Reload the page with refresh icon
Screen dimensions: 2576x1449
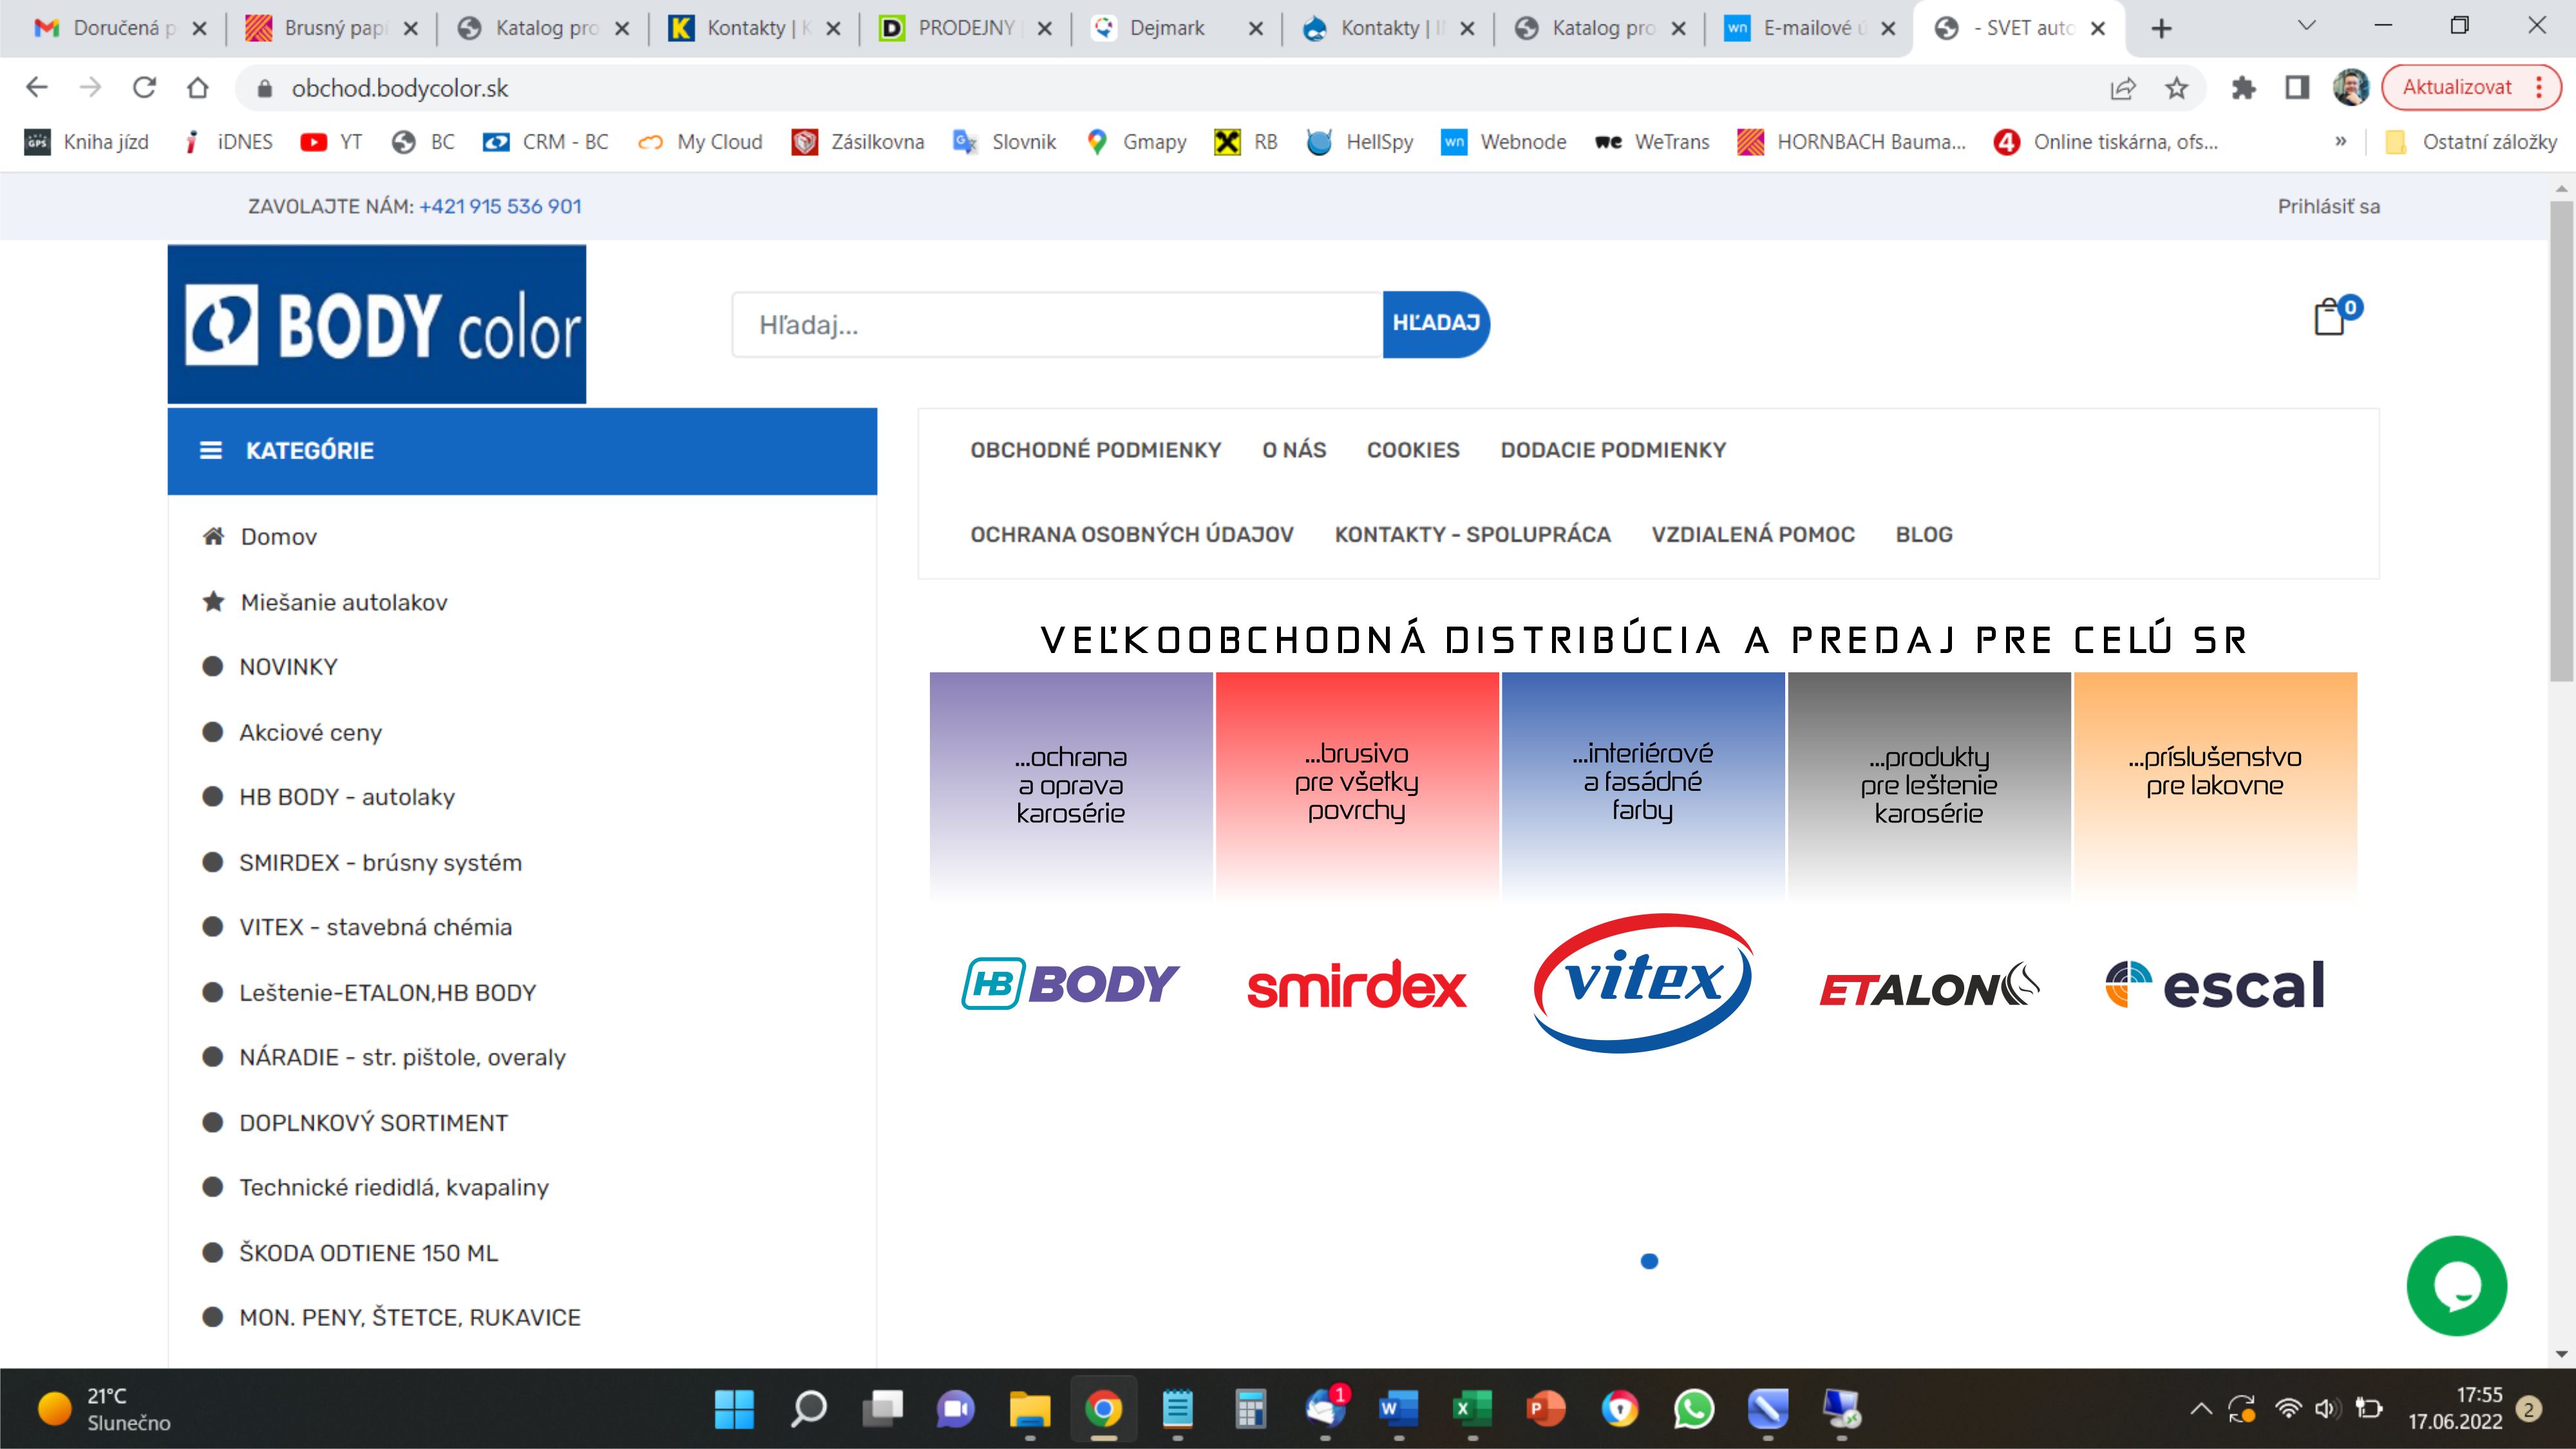point(144,88)
